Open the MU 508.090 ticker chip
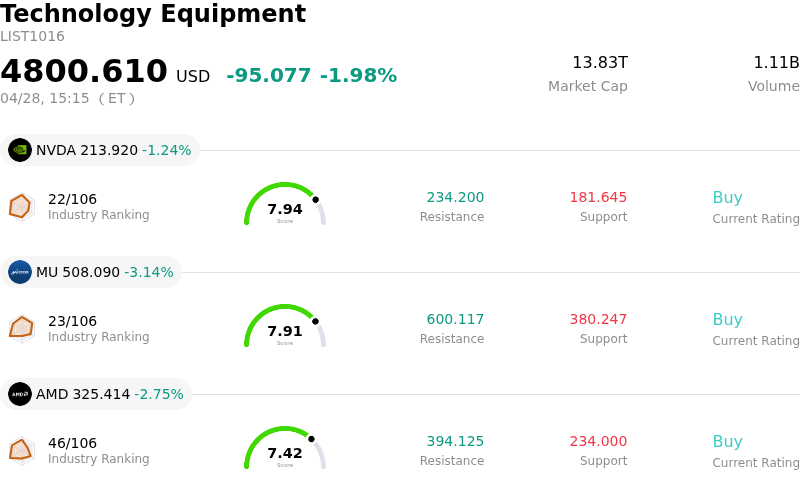The width and height of the screenshot is (800, 488). [x=91, y=272]
